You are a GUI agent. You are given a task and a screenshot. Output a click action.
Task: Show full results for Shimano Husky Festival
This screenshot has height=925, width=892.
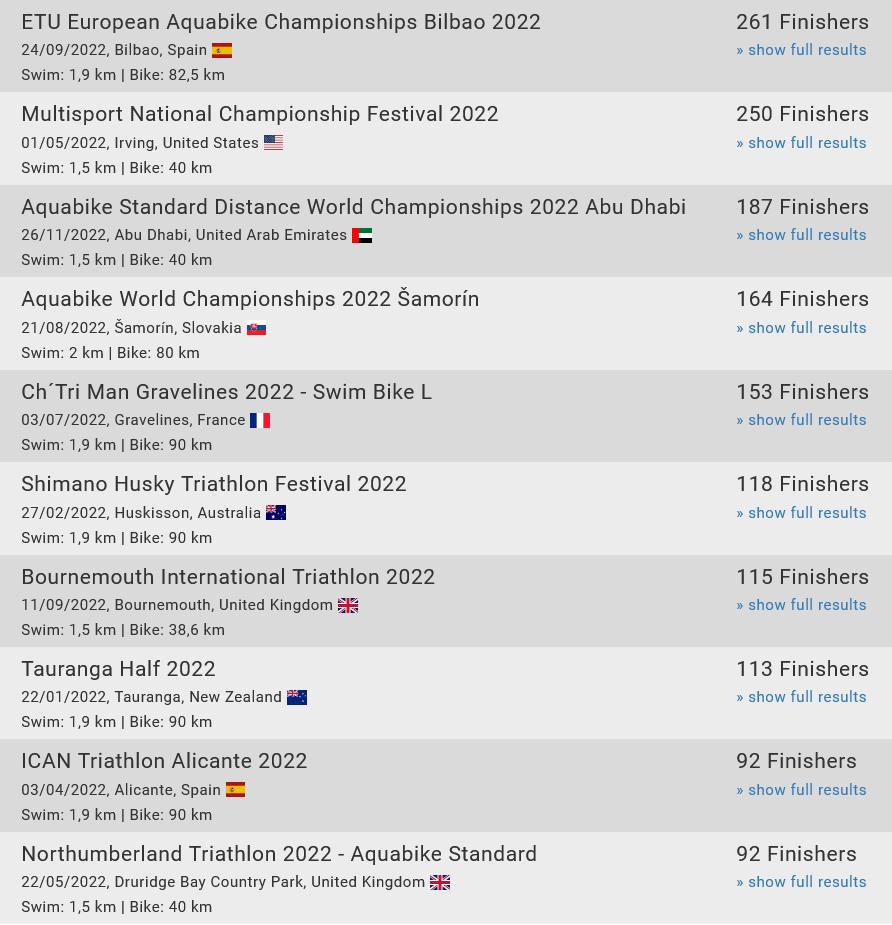(801, 513)
